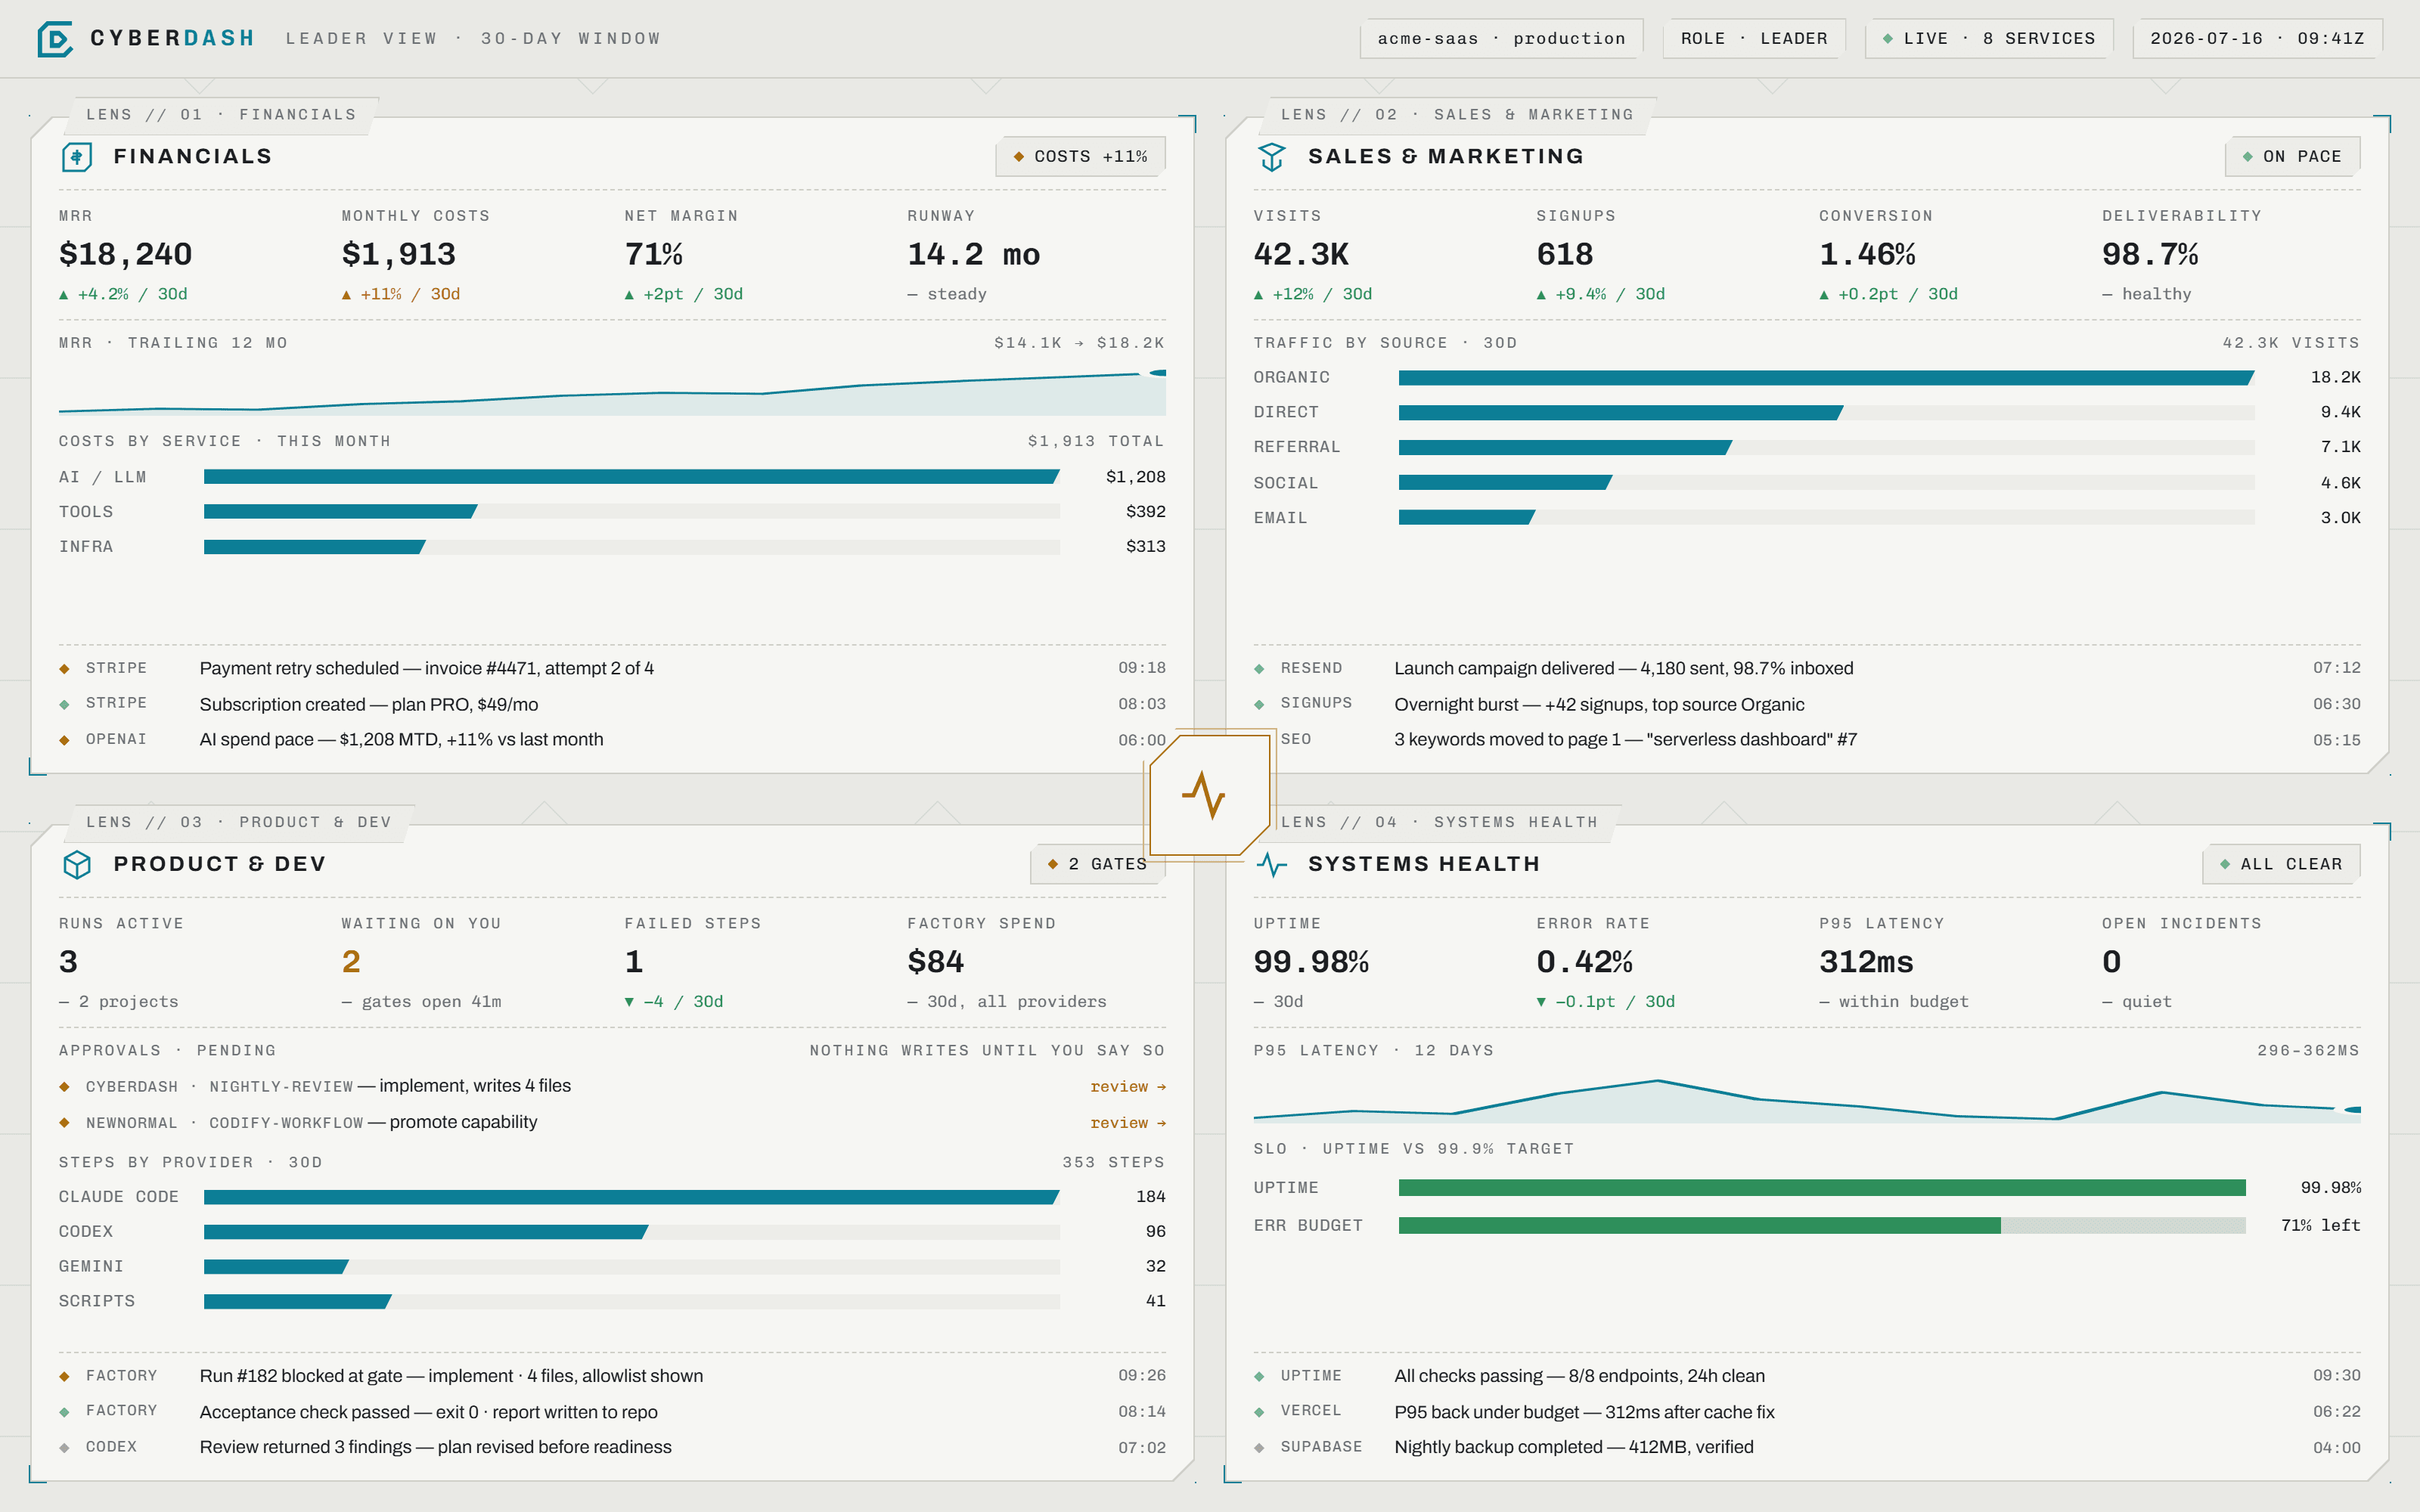2420x1512 pixels.
Task: Click the CyberDash logo icon
Action: coord(55,39)
